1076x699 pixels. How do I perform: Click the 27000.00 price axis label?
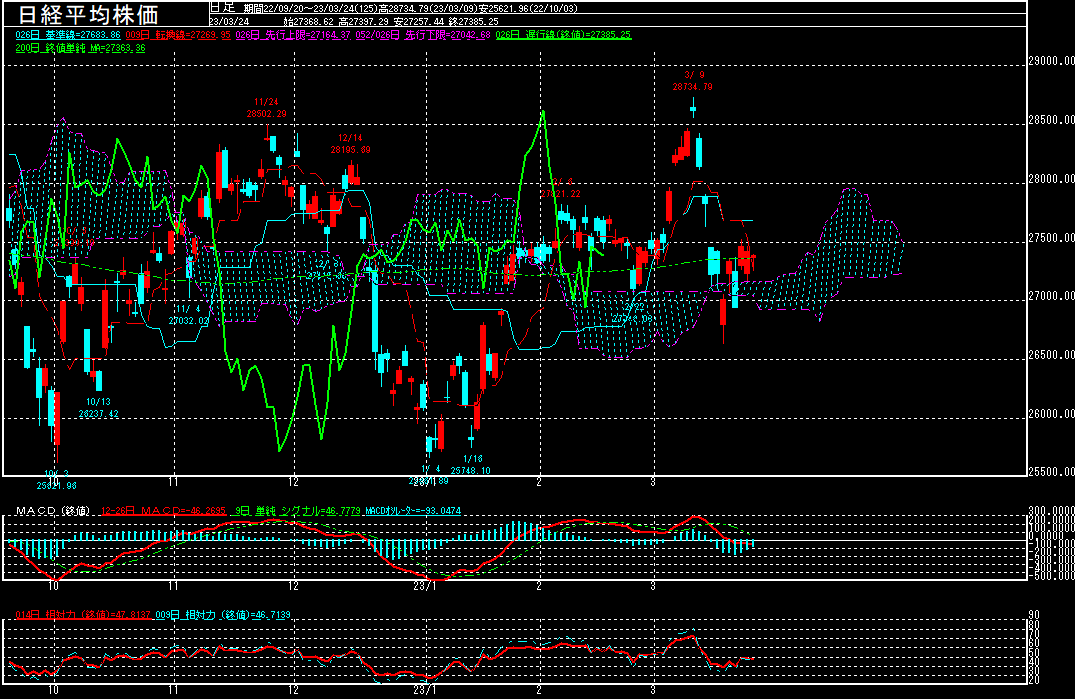1051,296
